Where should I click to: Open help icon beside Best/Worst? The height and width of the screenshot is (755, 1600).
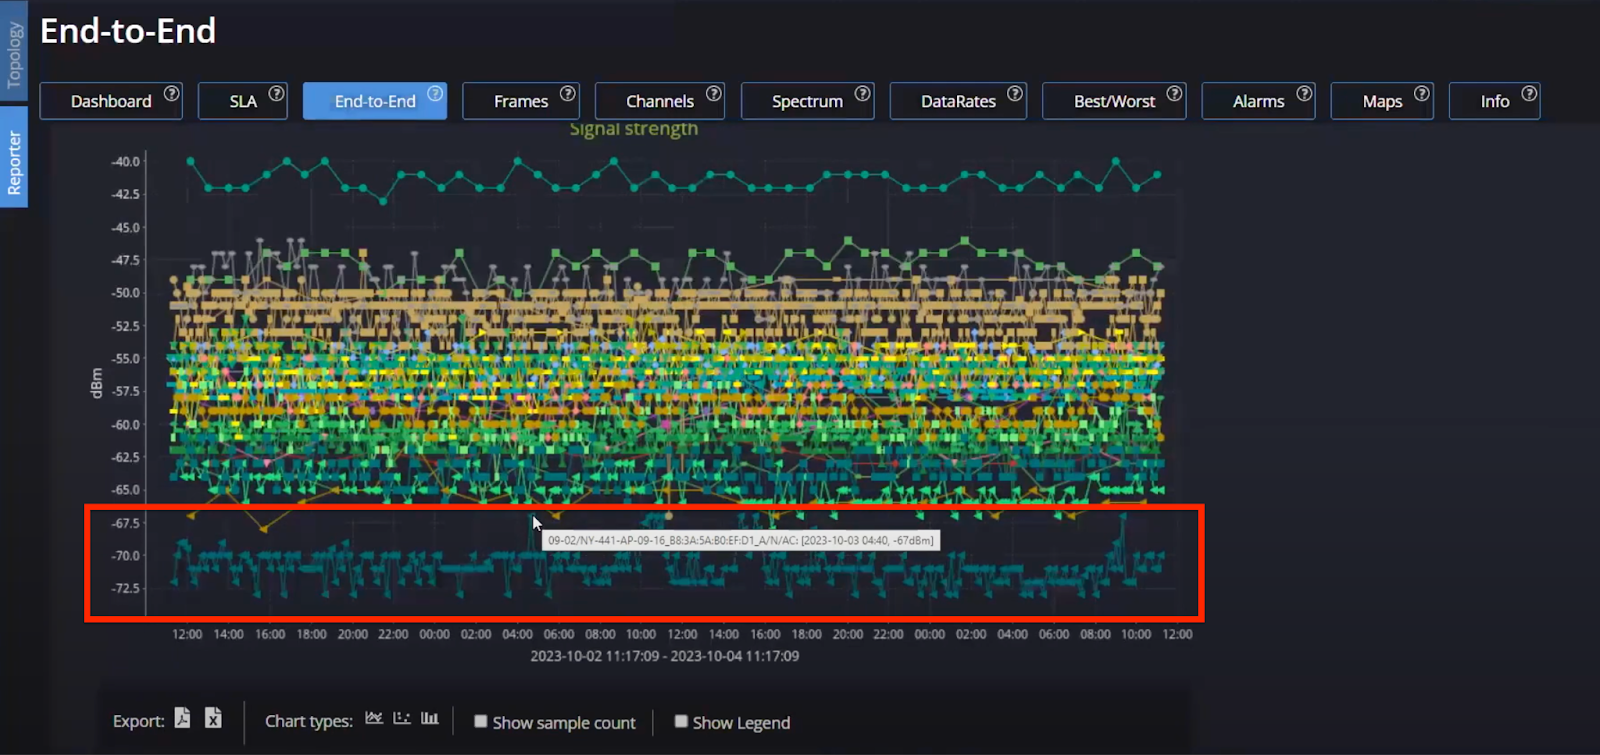(1174, 93)
